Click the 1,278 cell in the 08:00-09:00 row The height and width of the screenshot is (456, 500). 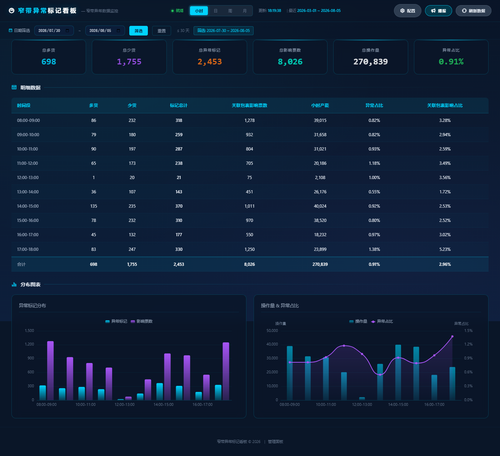click(x=250, y=120)
